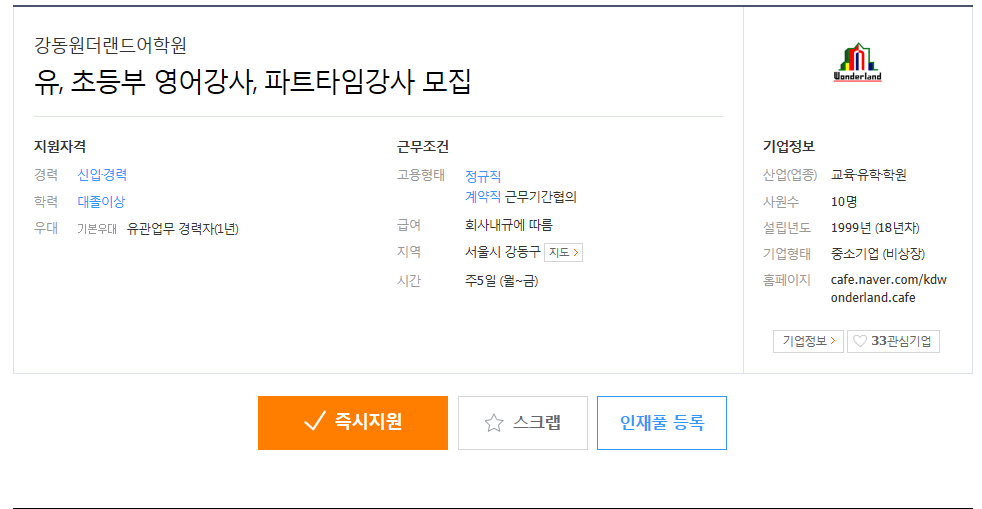Save posting with 스크랩 button
The height and width of the screenshot is (509, 982).
click(x=522, y=423)
